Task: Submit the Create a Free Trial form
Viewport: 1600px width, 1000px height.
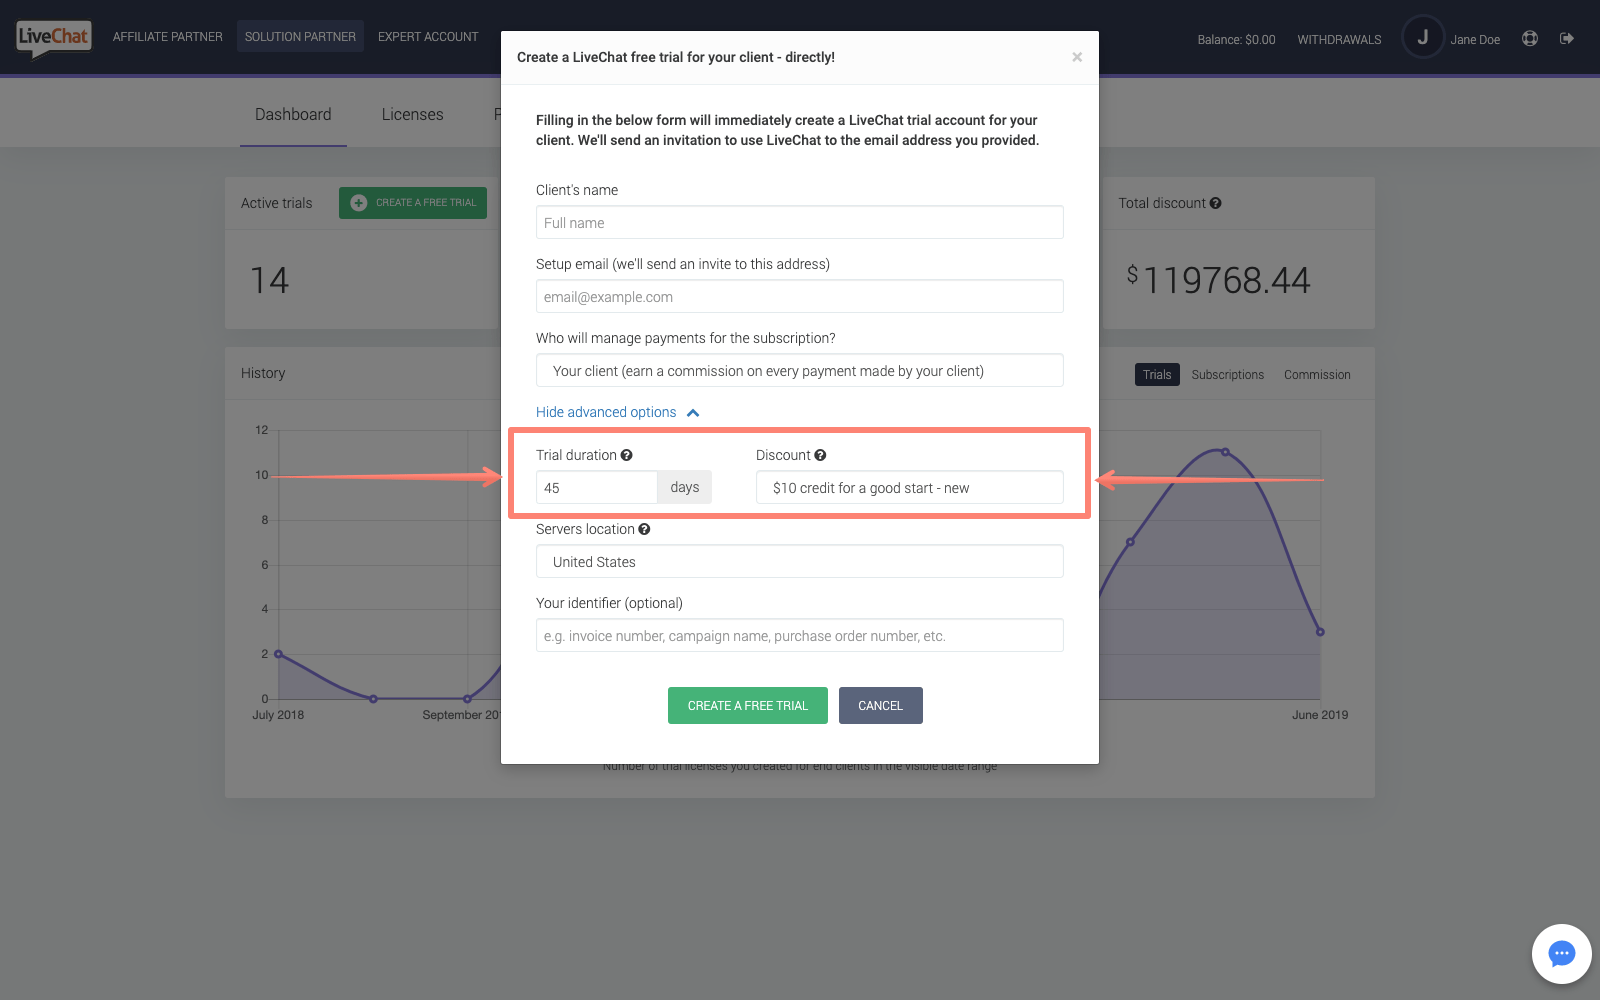Action: 747,705
